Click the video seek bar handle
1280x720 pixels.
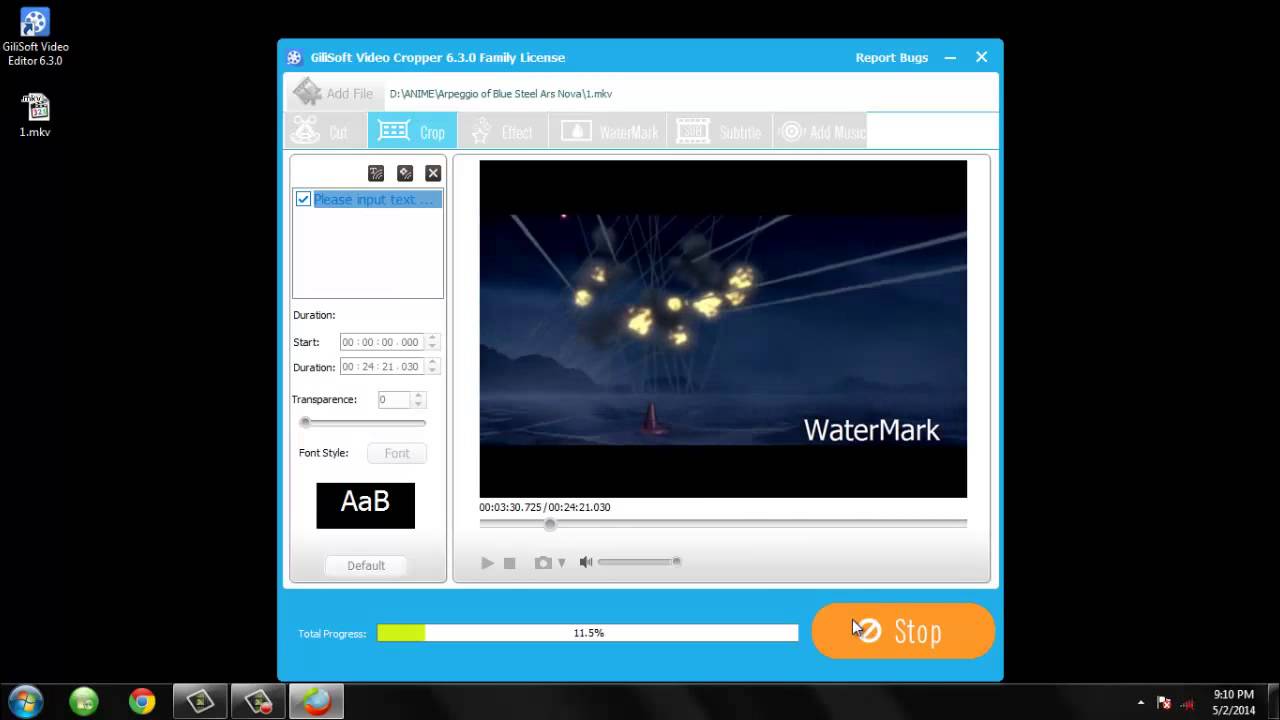(x=549, y=524)
